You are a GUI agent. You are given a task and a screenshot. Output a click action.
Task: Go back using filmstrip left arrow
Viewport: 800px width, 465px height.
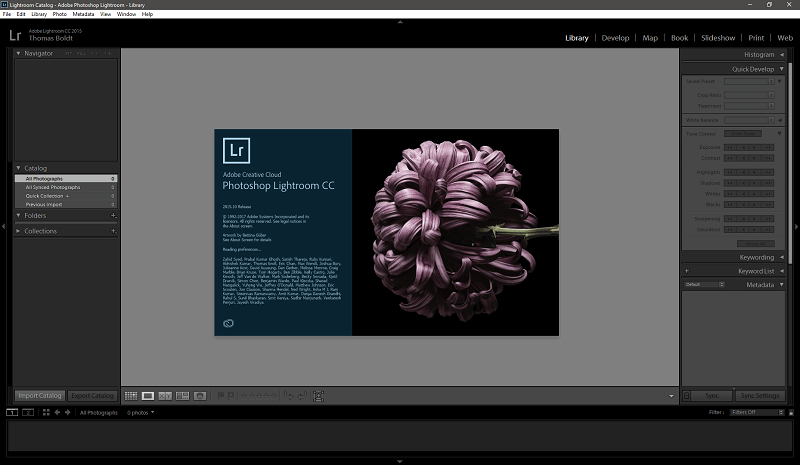pos(57,412)
